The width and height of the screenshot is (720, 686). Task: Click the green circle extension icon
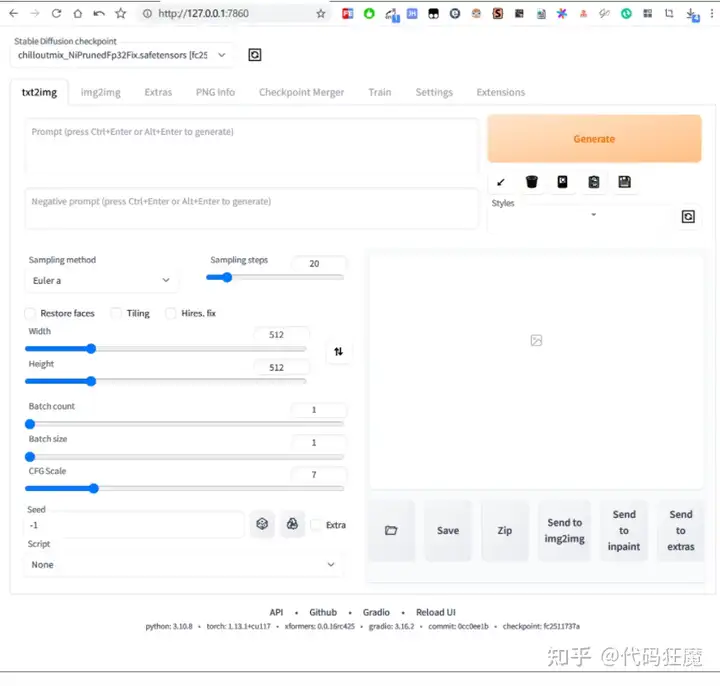369,14
